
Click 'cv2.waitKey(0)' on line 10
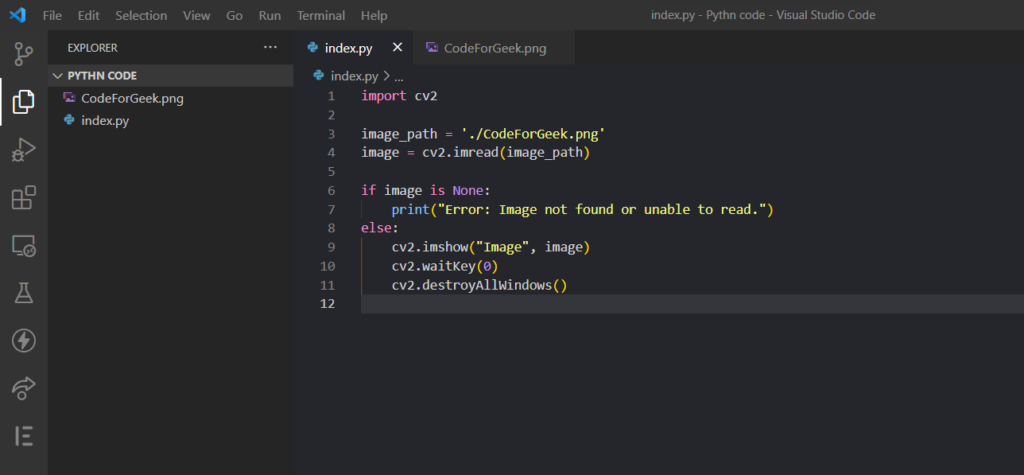point(445,267)
